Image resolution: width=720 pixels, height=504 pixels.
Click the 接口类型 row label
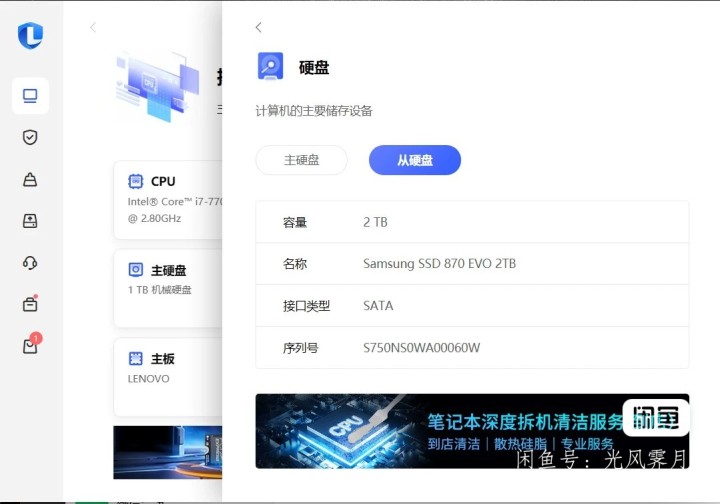coord(306,306)
